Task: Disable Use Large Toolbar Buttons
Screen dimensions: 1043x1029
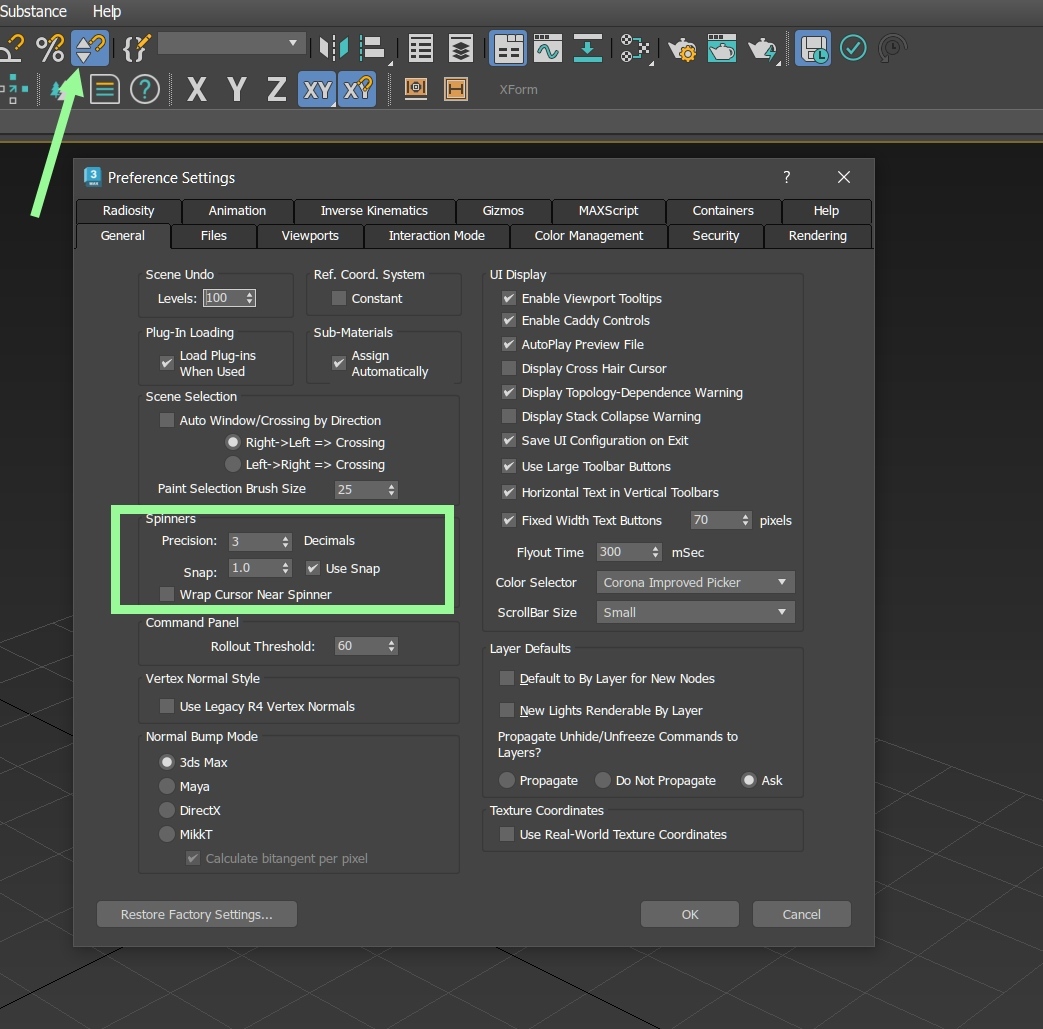Action: [509, 466]
